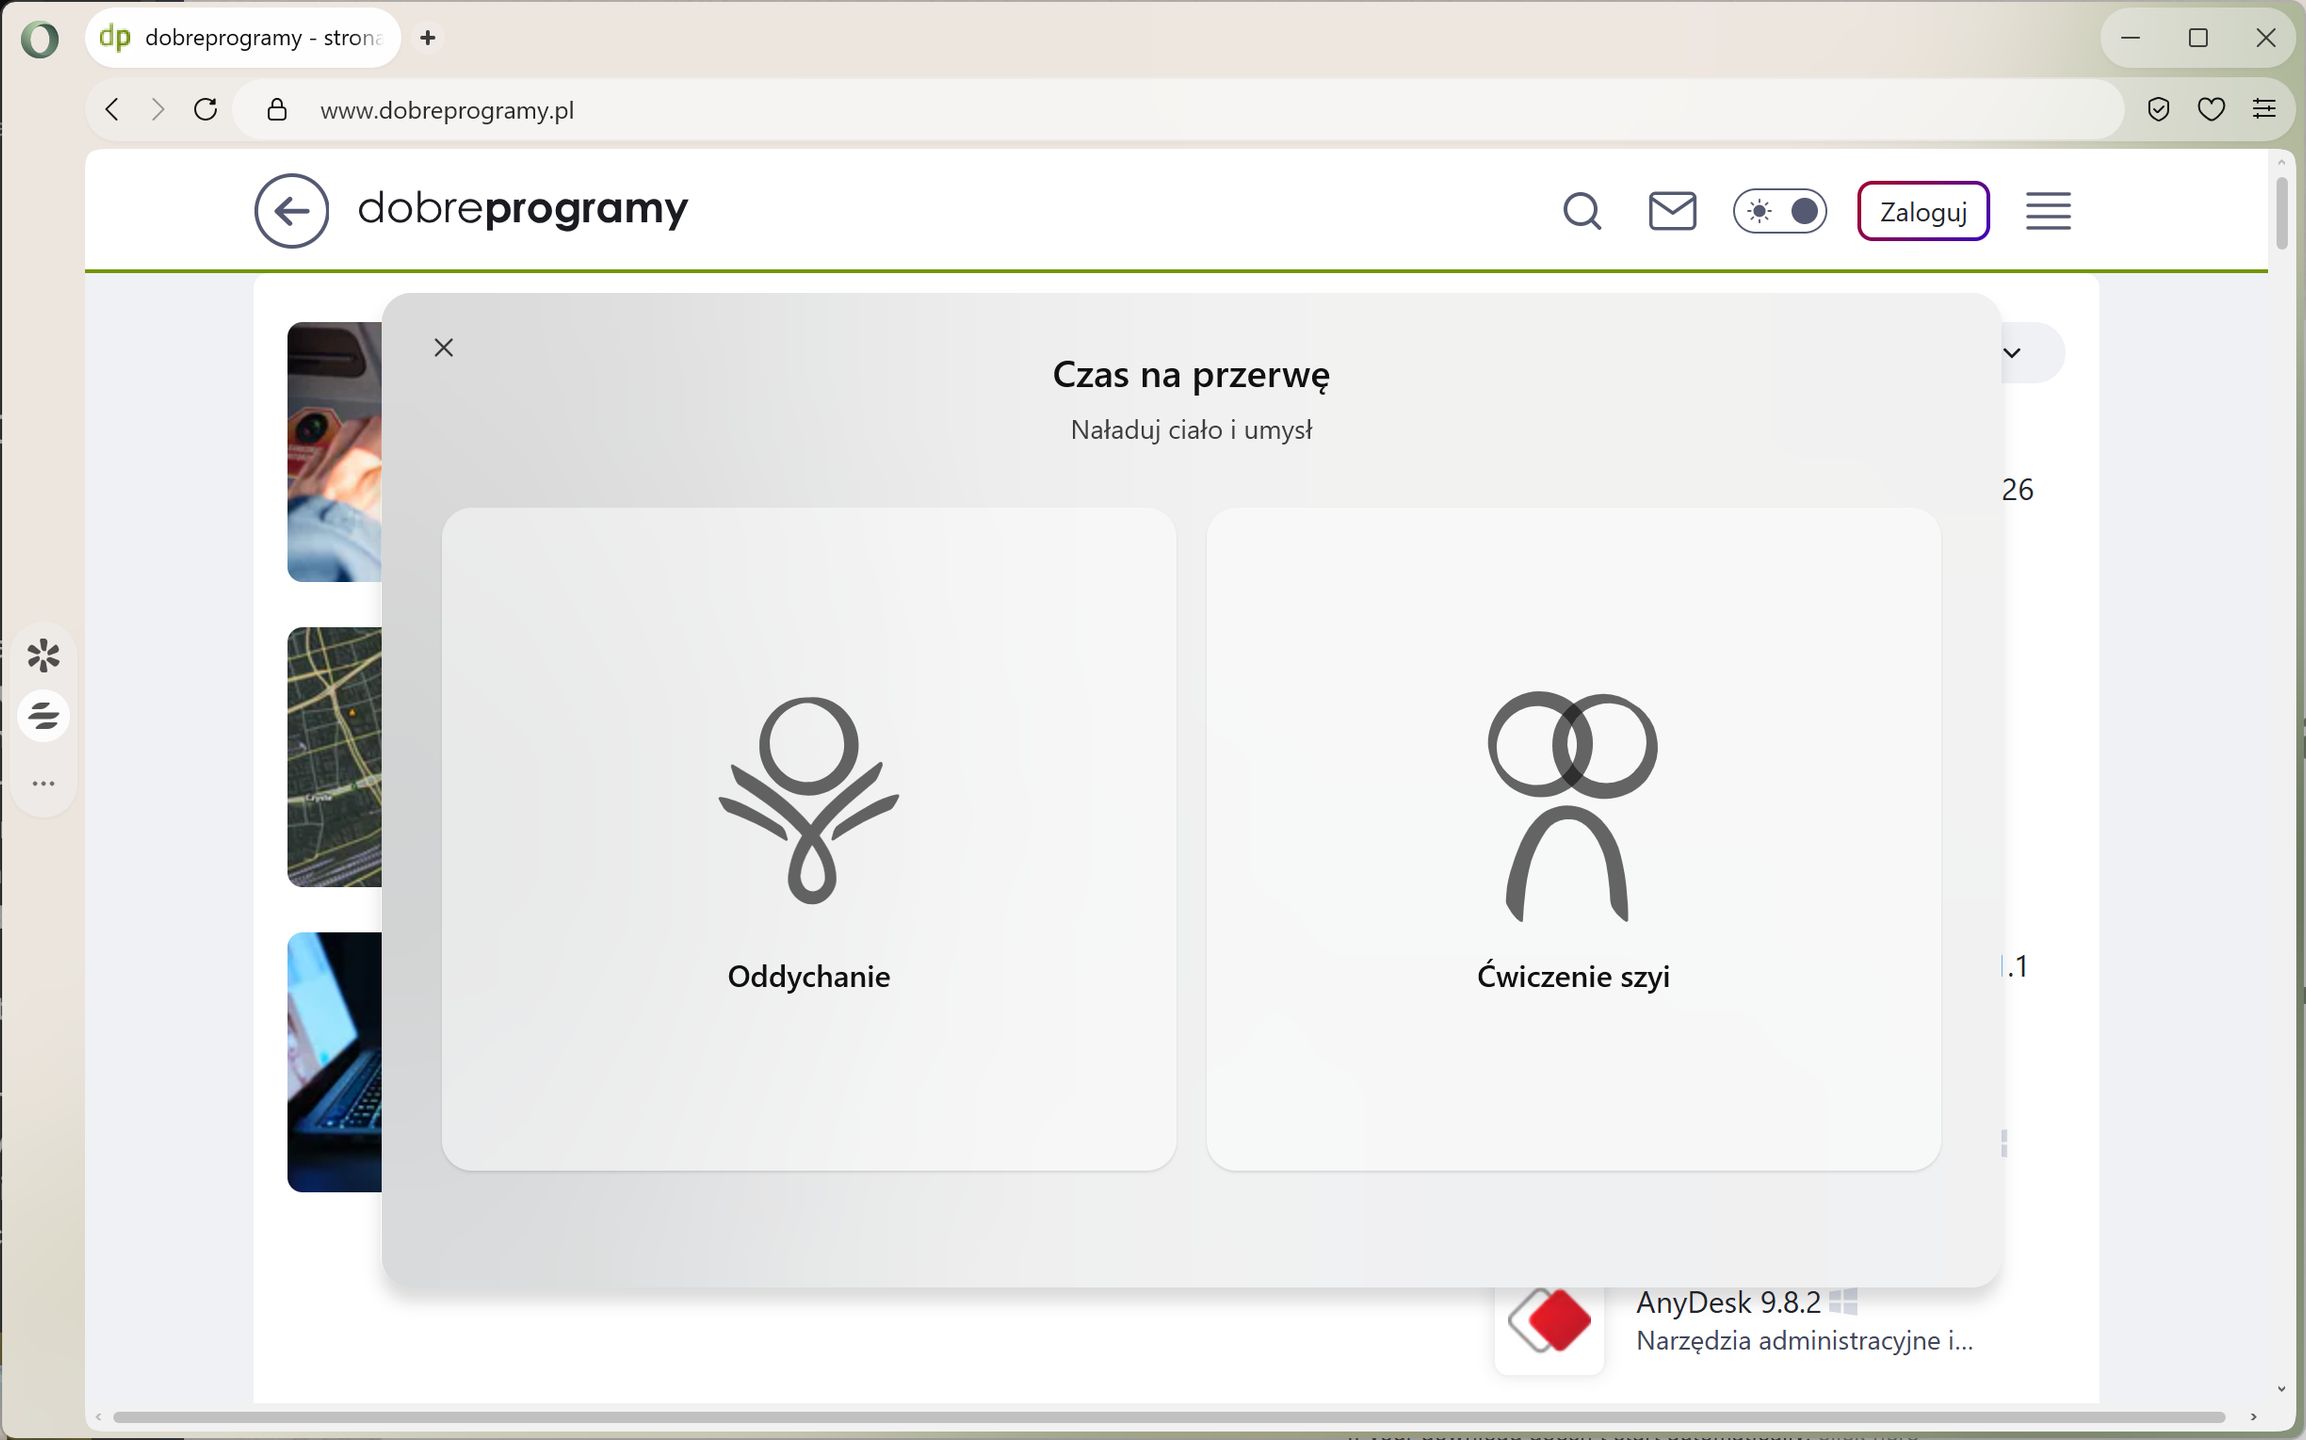Start the Oddychanie breathing exercise
This screenshot has width=2306, height=1440.
(x=808, y=838)
